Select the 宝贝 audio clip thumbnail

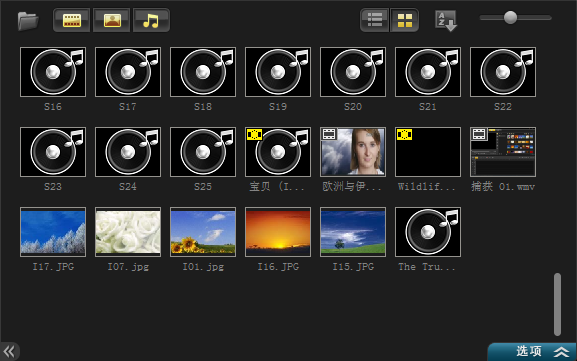pyautogui.click(x=278, y=152)
